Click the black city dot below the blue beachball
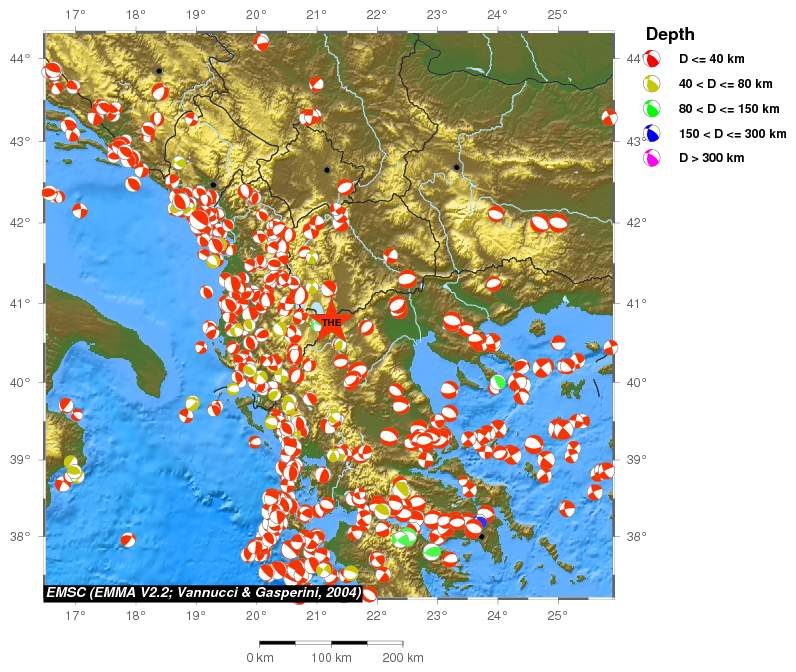This screenshot has height=672, width=796. click(481, 536)
